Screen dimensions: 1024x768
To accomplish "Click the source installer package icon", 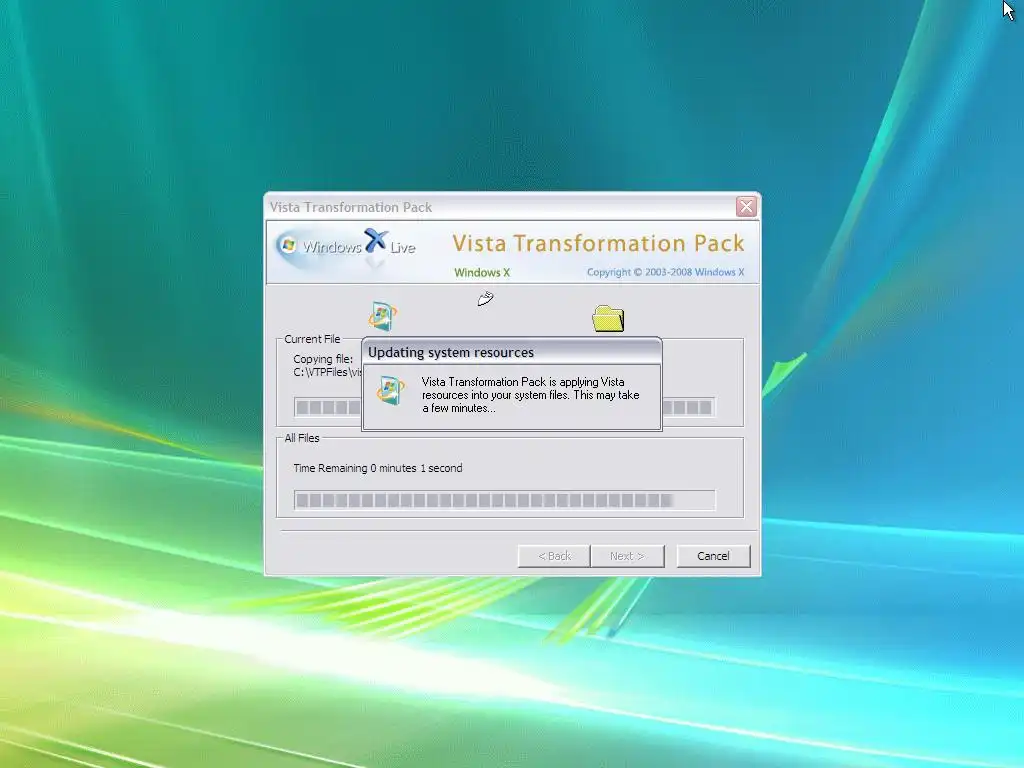I will 383,317.
